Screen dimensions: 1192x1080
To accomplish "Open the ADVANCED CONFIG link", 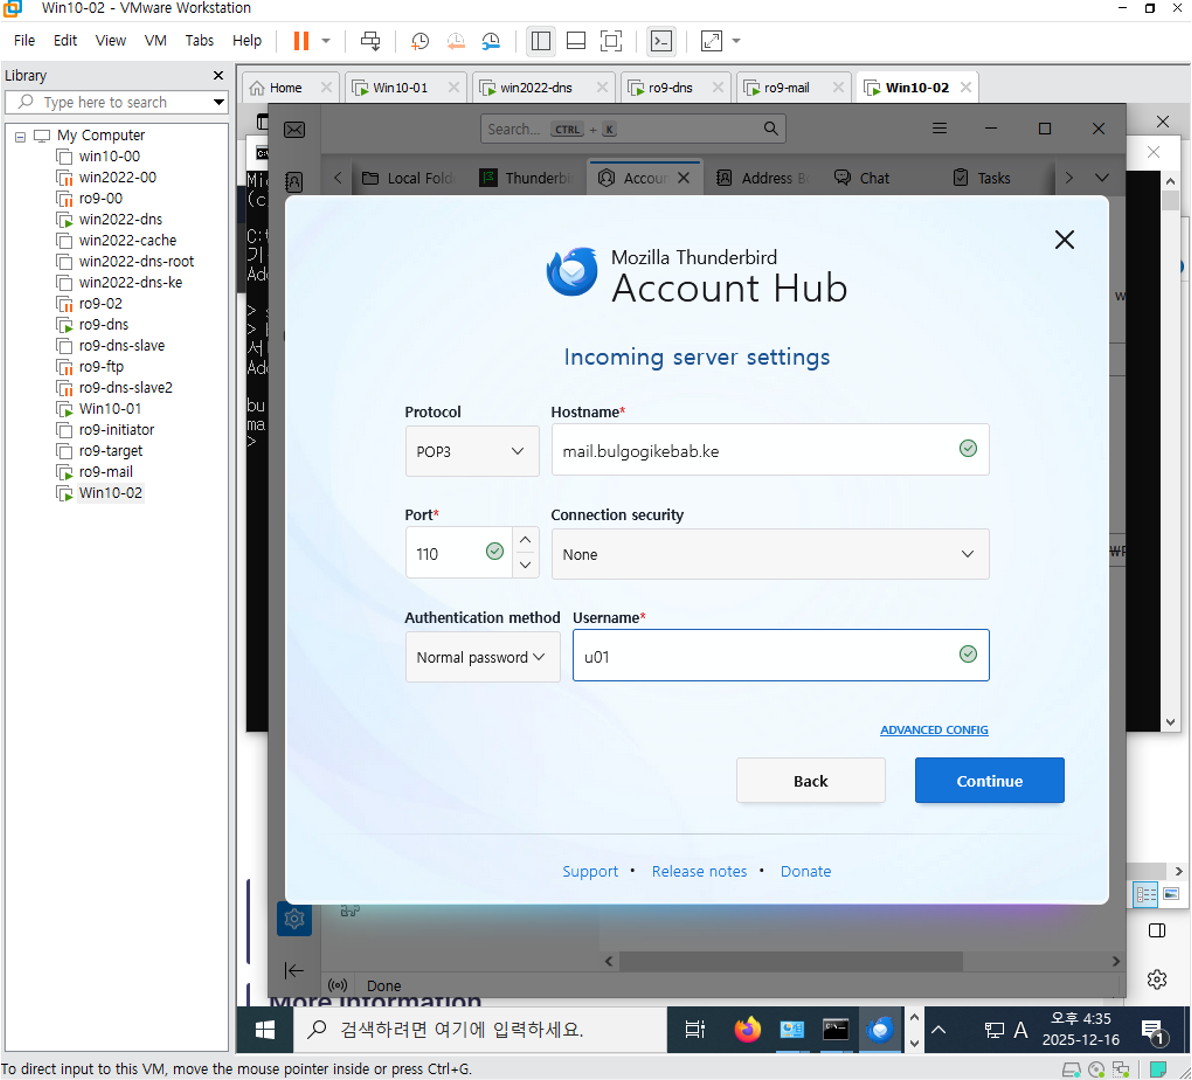I will click(934, 730).
